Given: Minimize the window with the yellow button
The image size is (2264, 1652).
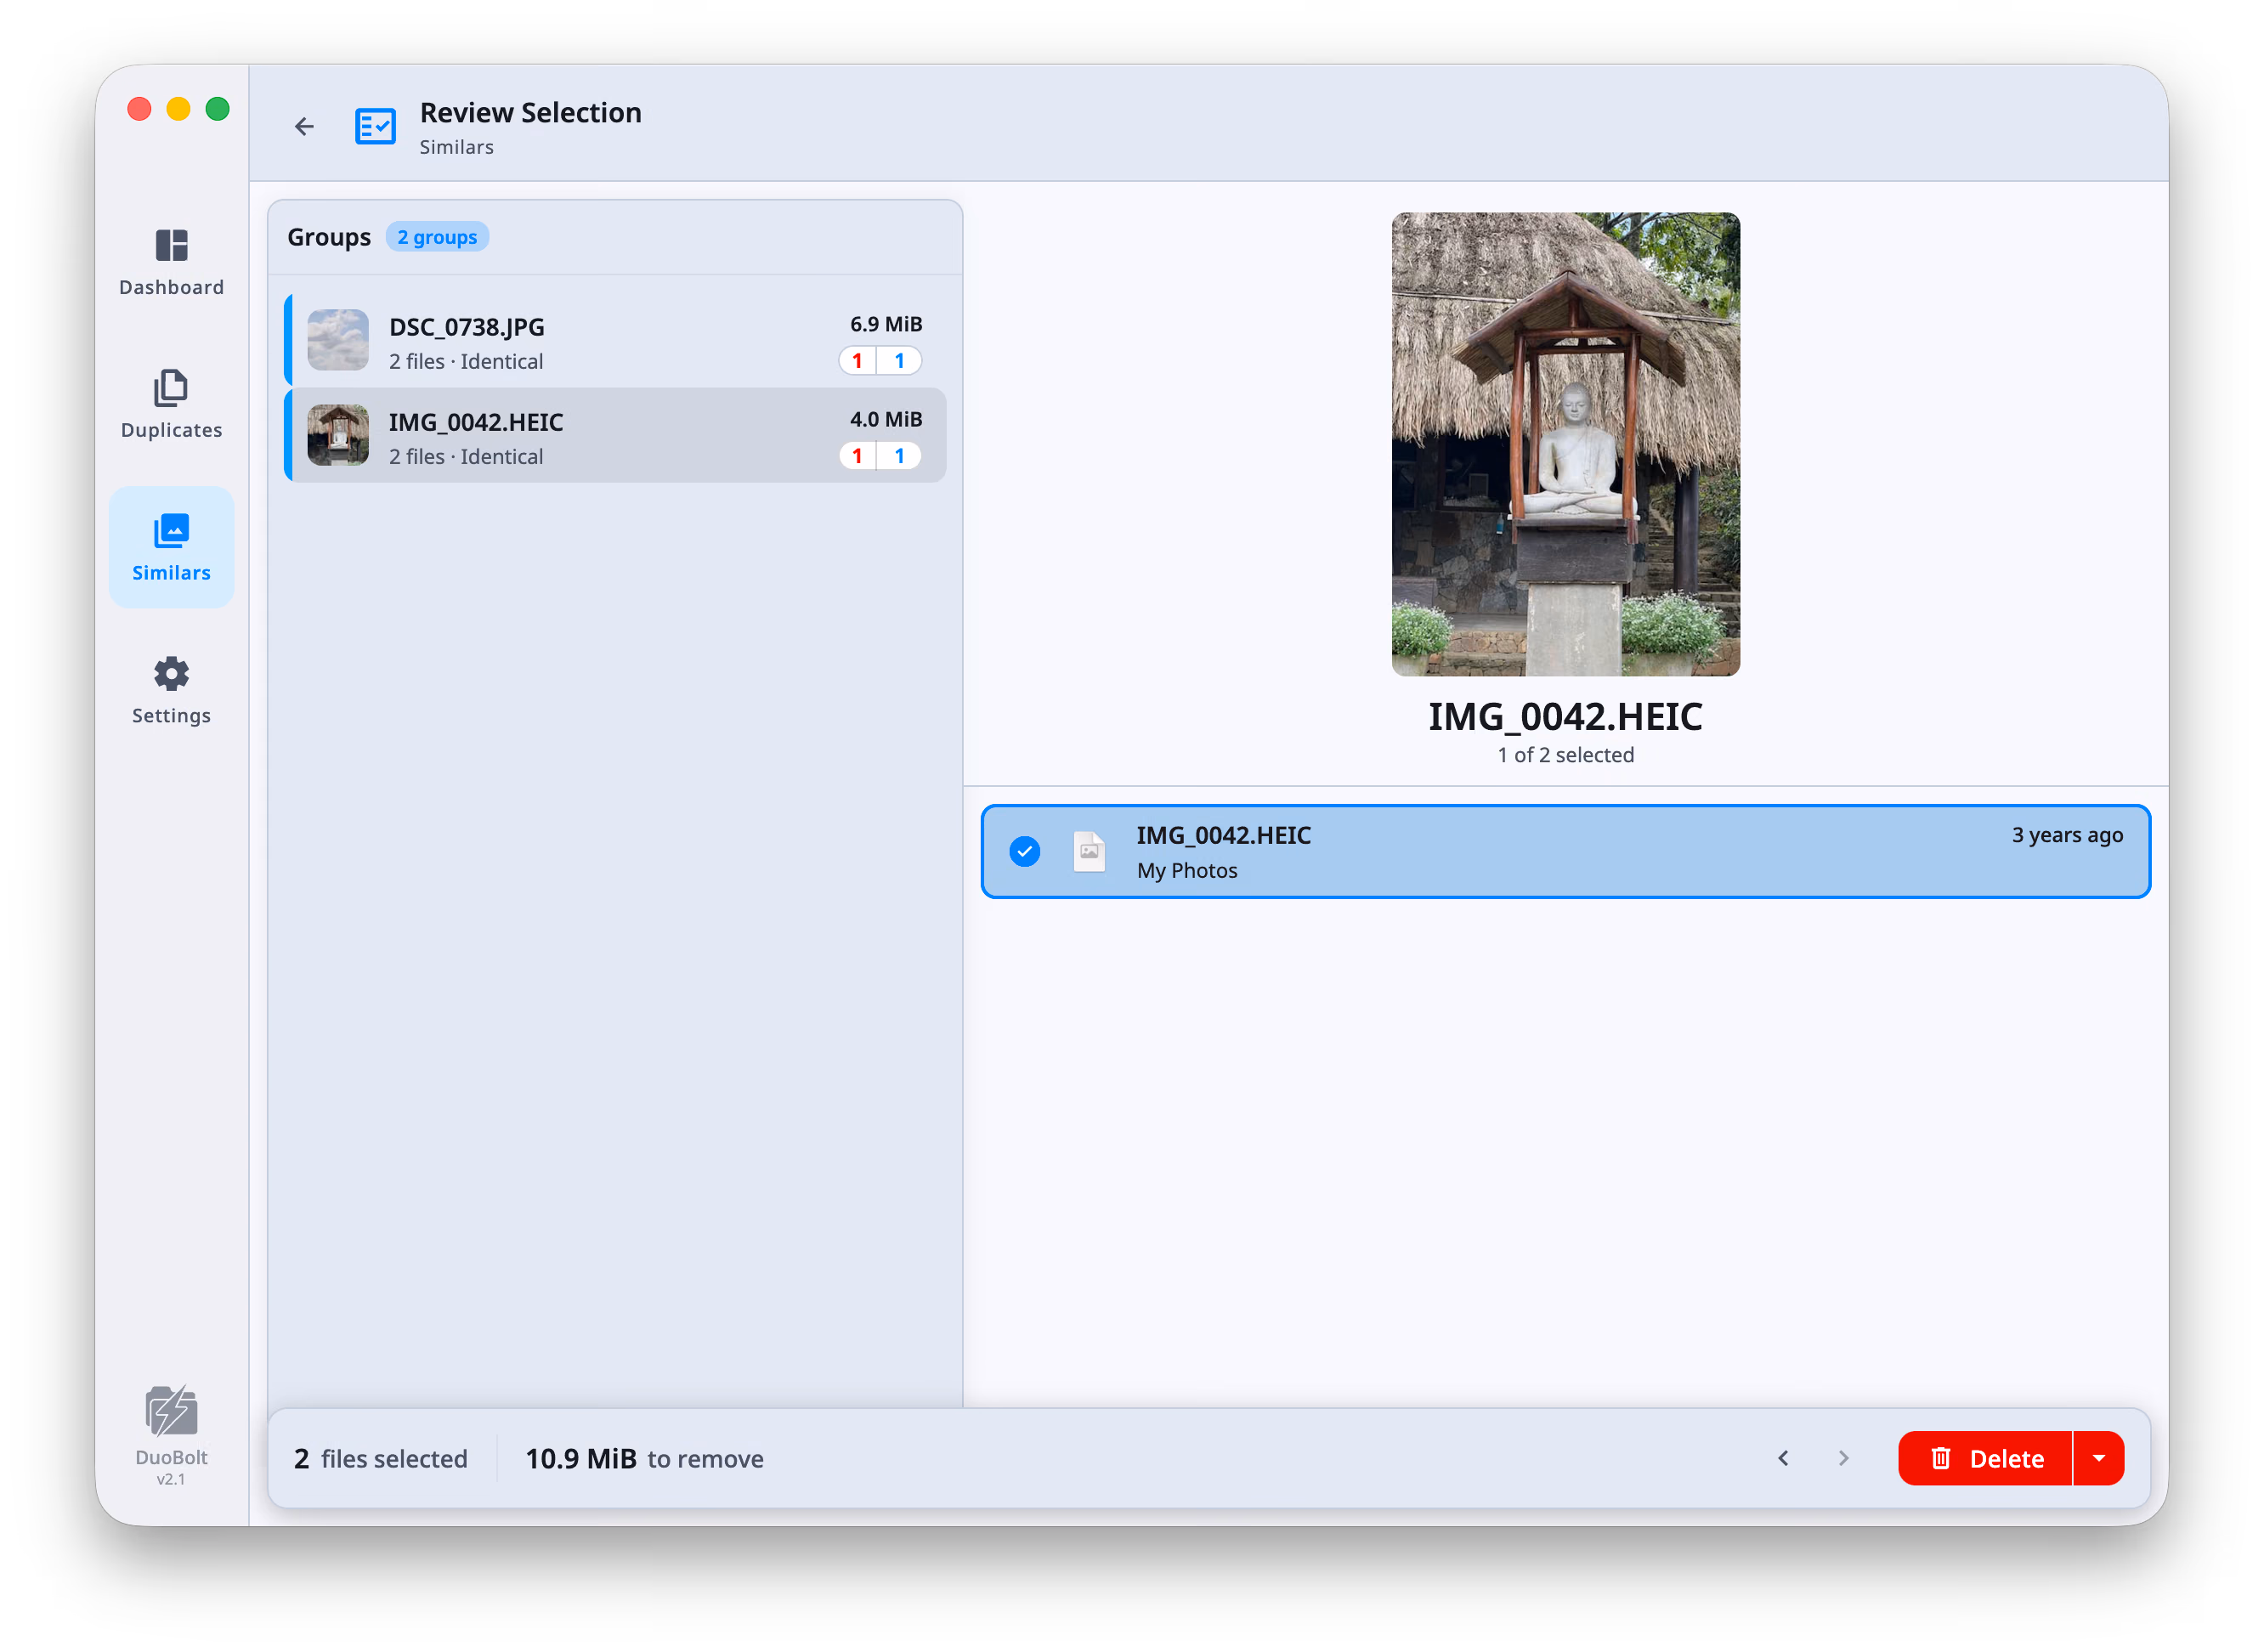Looking at the screenshot, I should click(178, 109).
